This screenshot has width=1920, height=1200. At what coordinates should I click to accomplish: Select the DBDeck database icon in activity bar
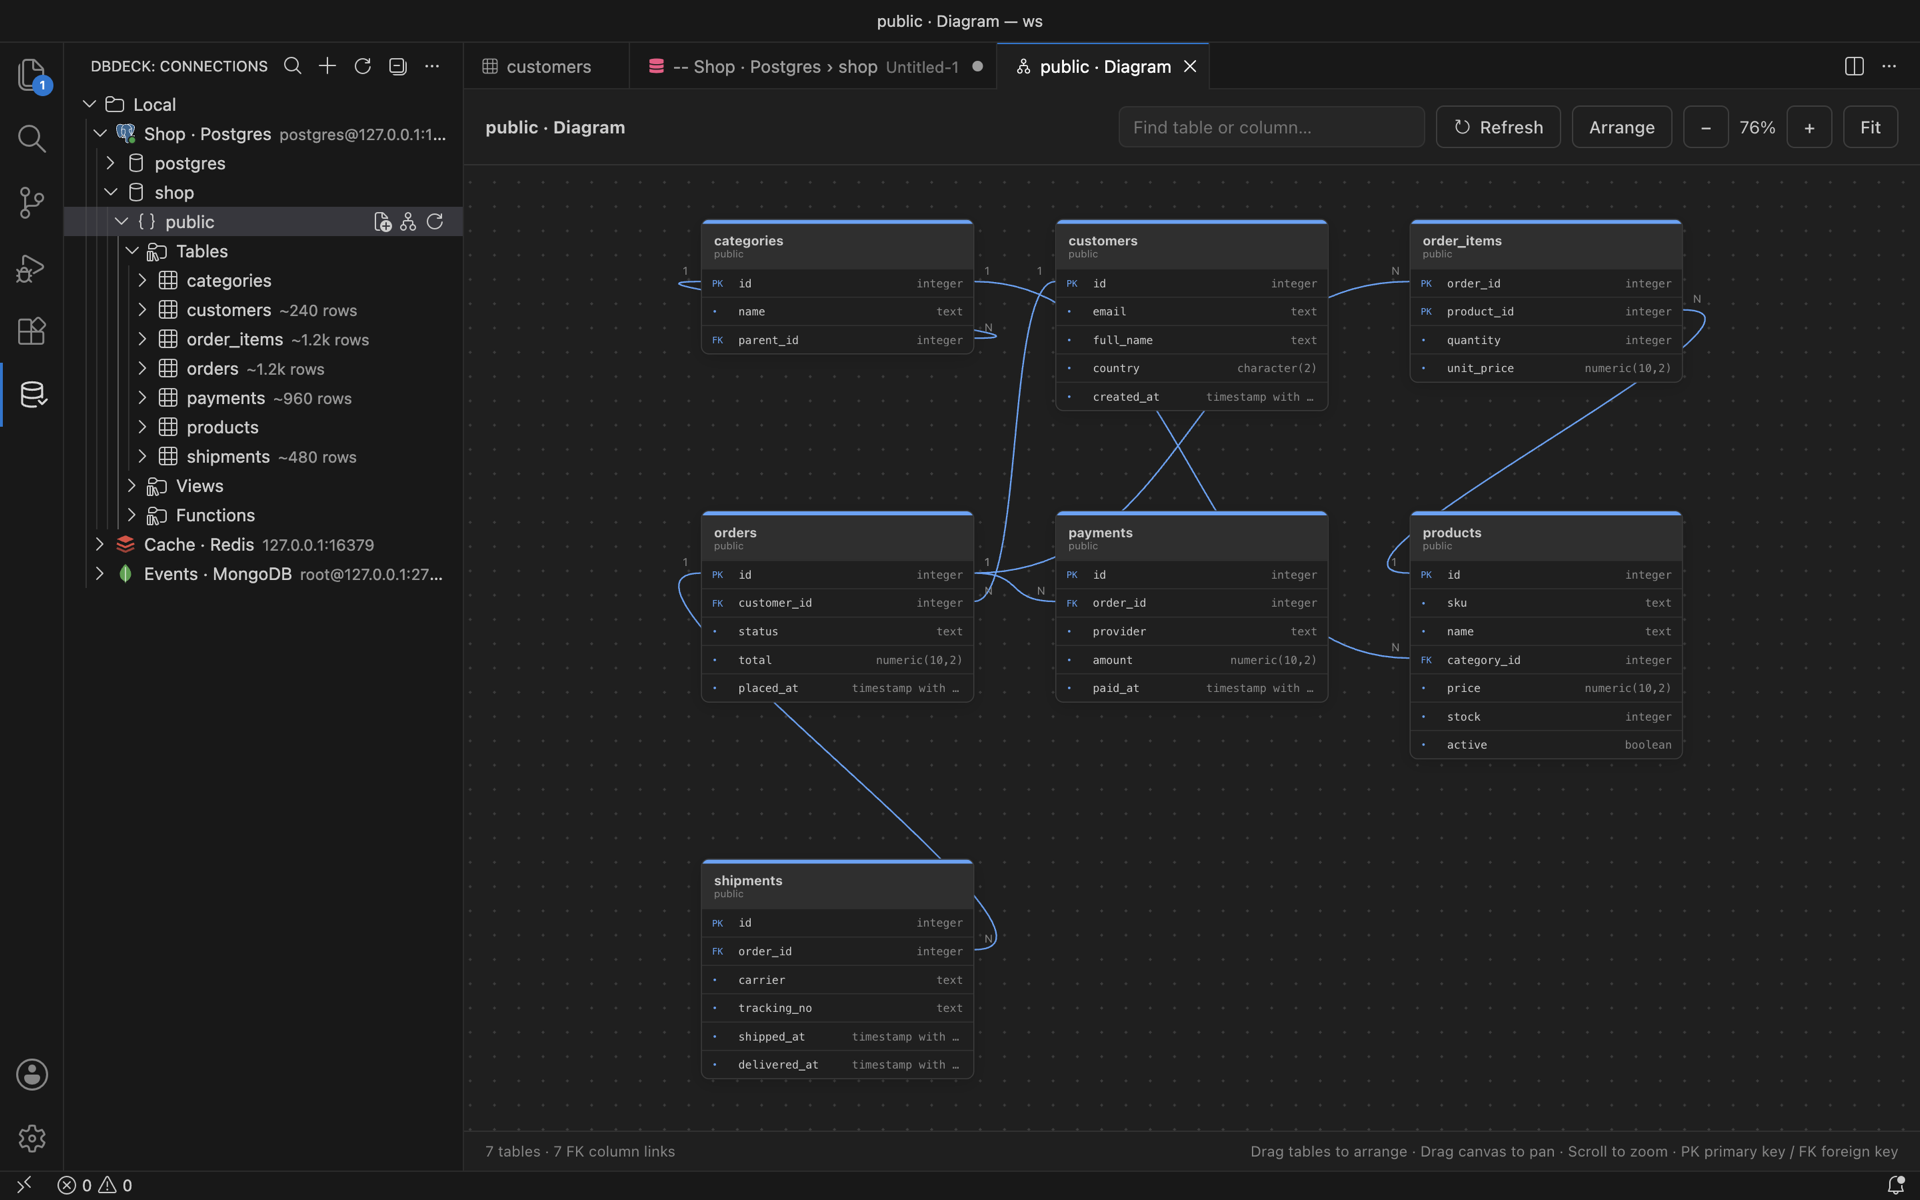click(32, 395)
